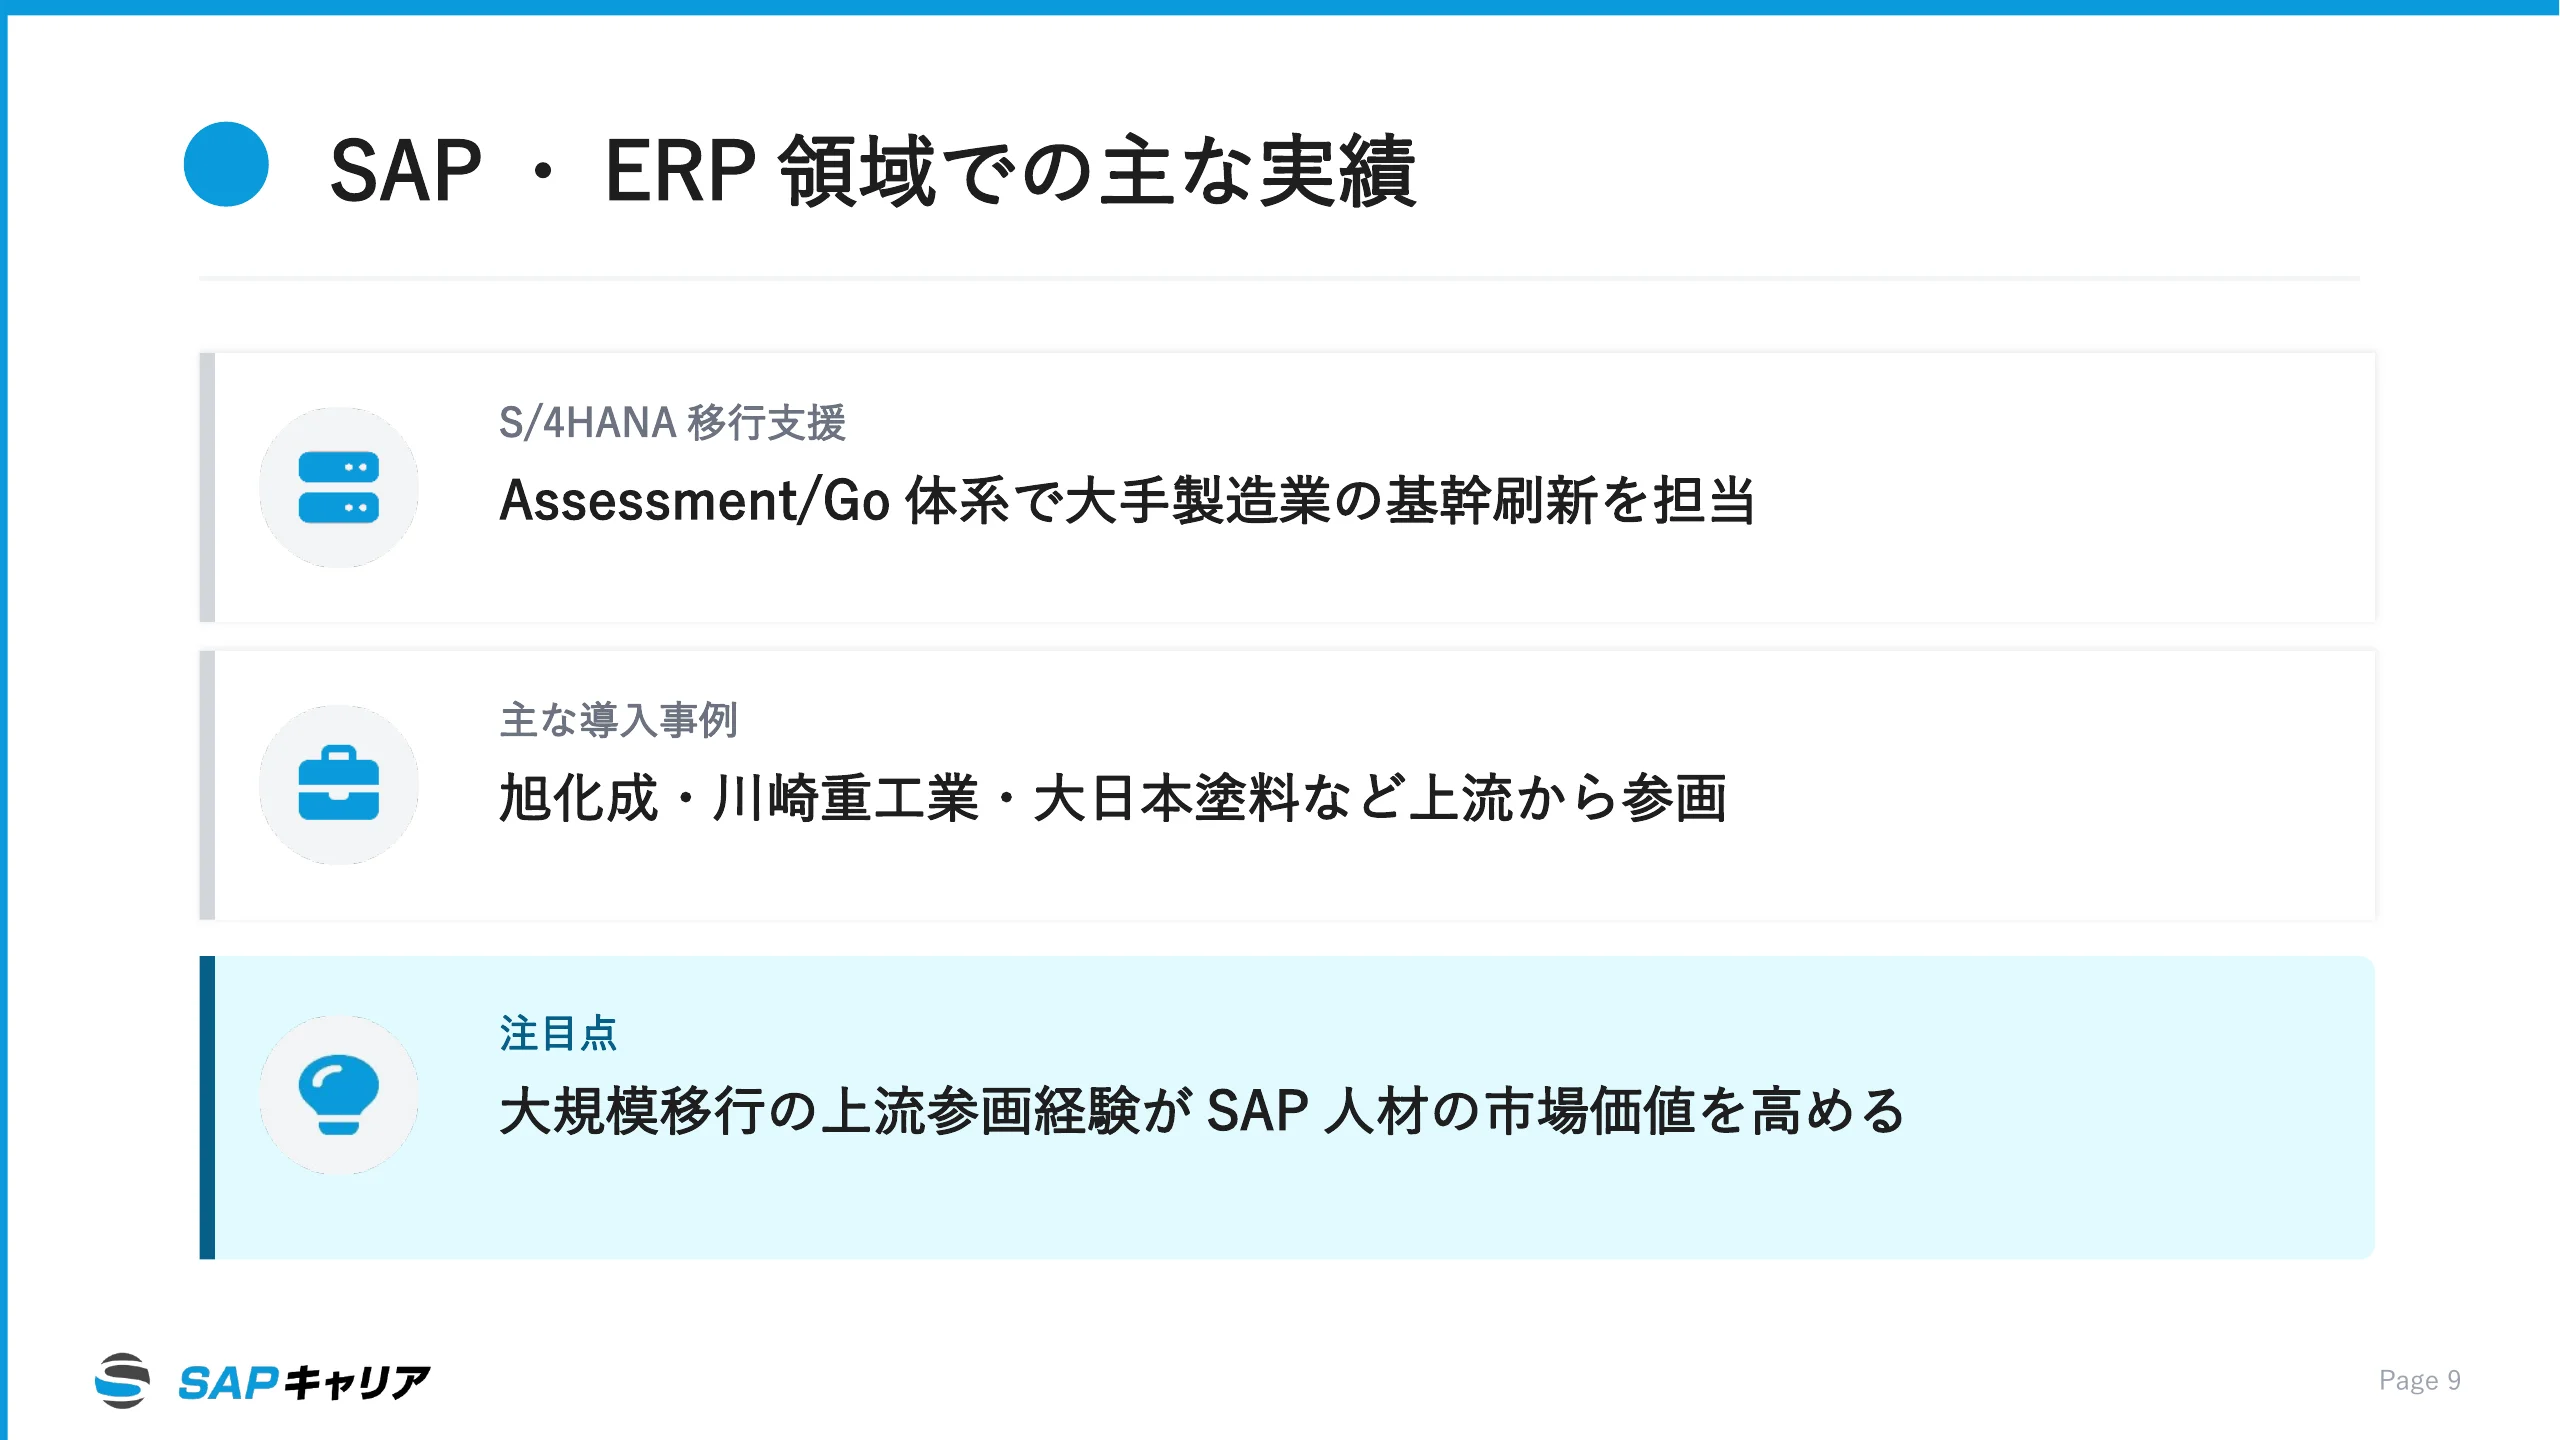Click the blue circle bullet beside the title
2560x1440 pixels.
(x=226, y=165)
